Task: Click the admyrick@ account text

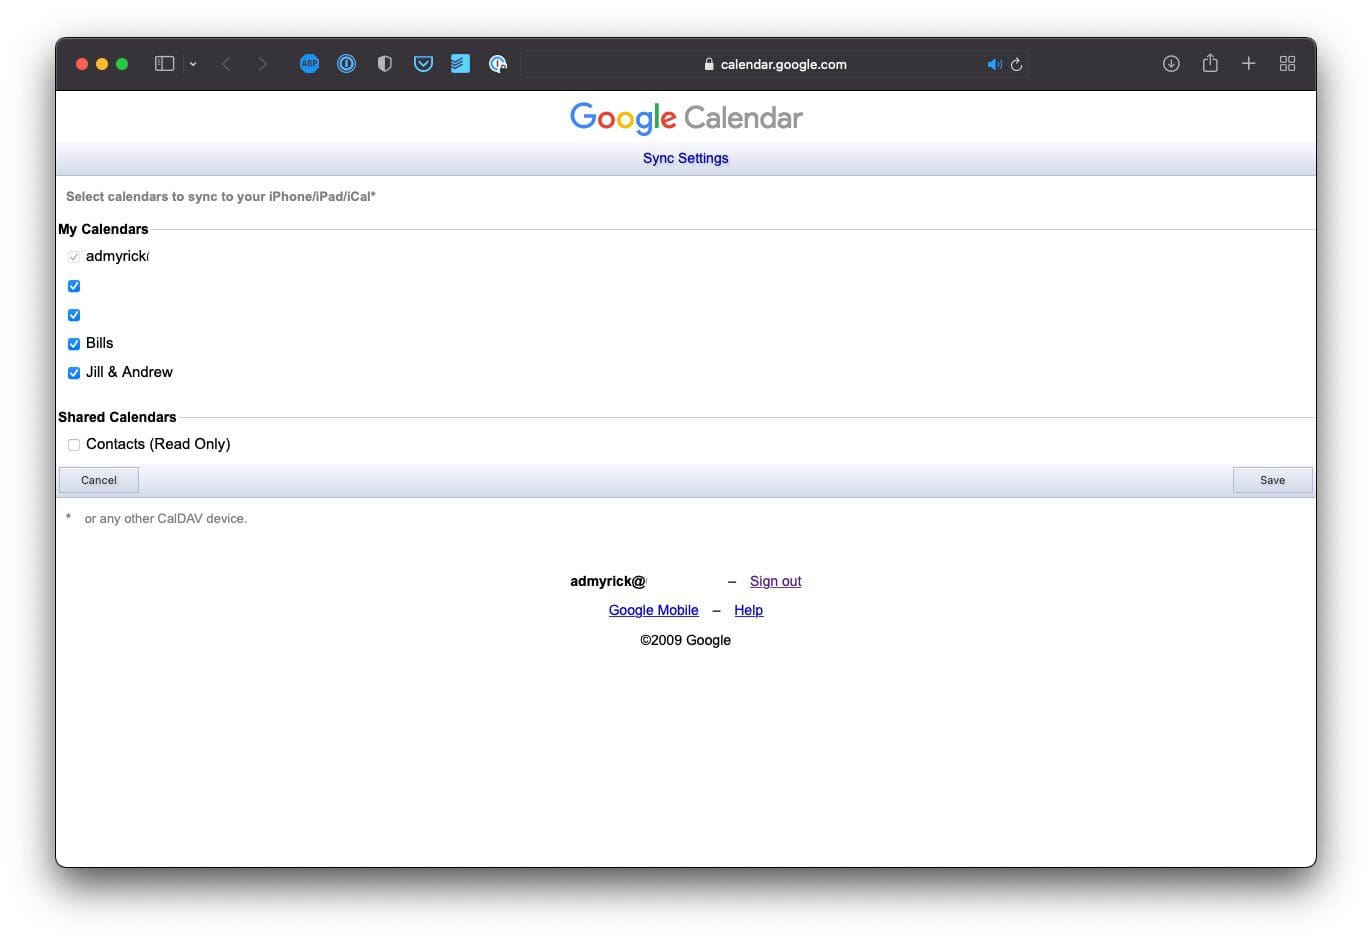Action: coord(608,581)
